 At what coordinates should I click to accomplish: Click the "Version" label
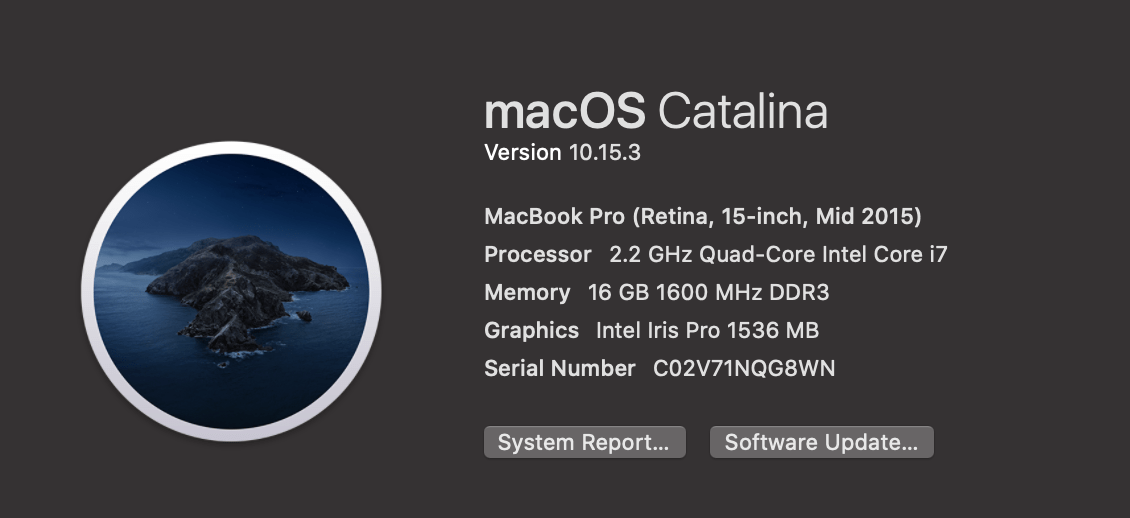click(522, 153)
